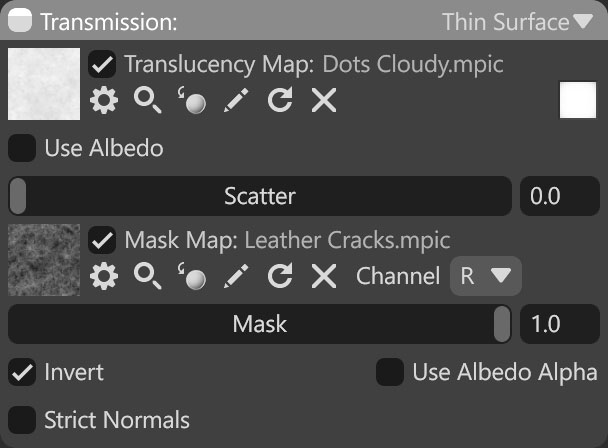Image resolution: width=608 pixels, height=448 pixels.
Task: Remove Translucency Map with X icon
Action: (x=324, y=100)
